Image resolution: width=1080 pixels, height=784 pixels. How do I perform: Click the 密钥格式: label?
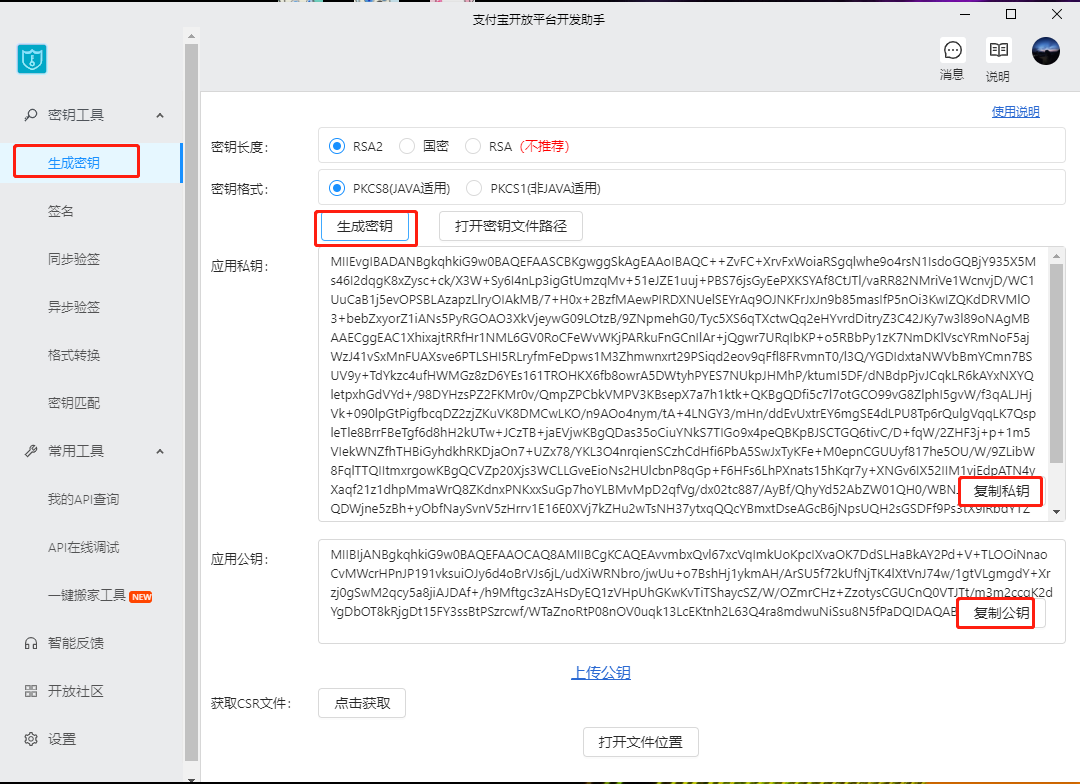[x=240, y=189]
